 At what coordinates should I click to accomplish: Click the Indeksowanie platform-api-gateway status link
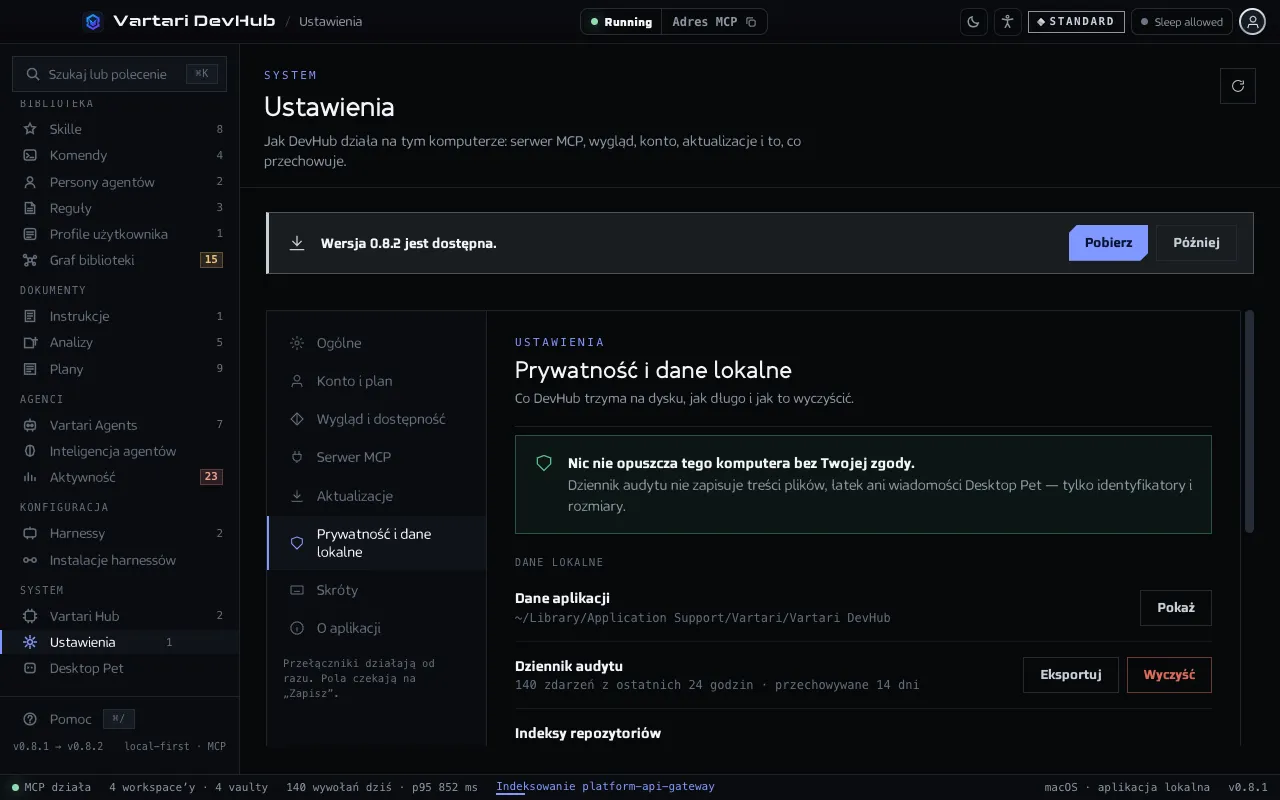(605, 787)
